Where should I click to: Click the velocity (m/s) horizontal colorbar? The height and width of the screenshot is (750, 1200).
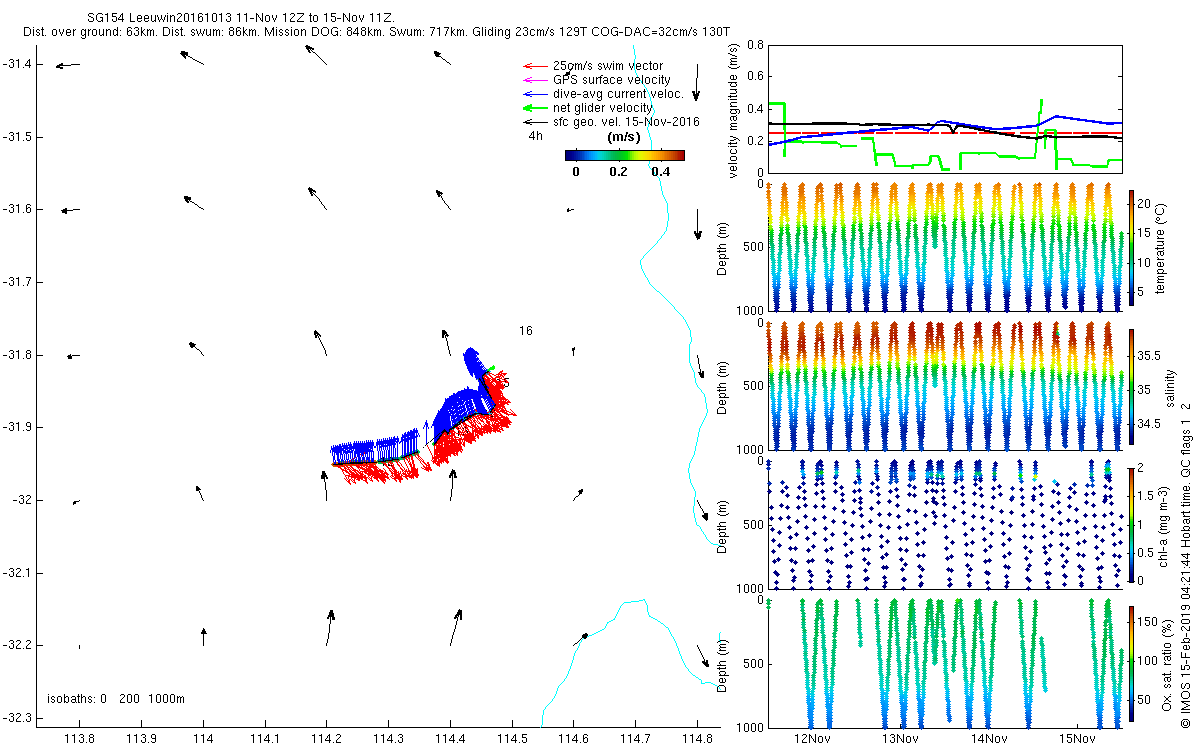pyautogui.click(x=624, y=155)
